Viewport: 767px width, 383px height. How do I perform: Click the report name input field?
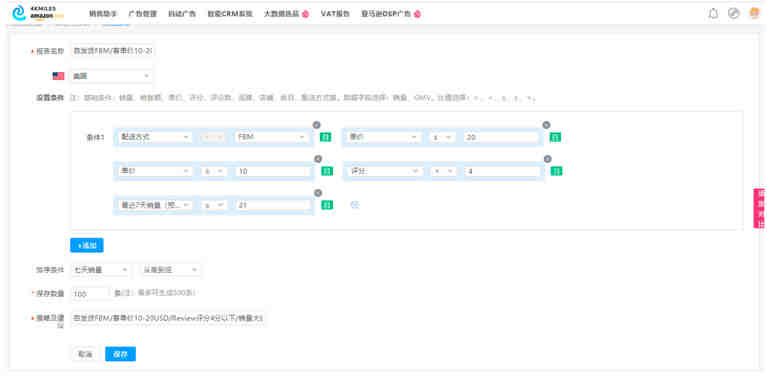pyautogui.click(x=113, y=50)
